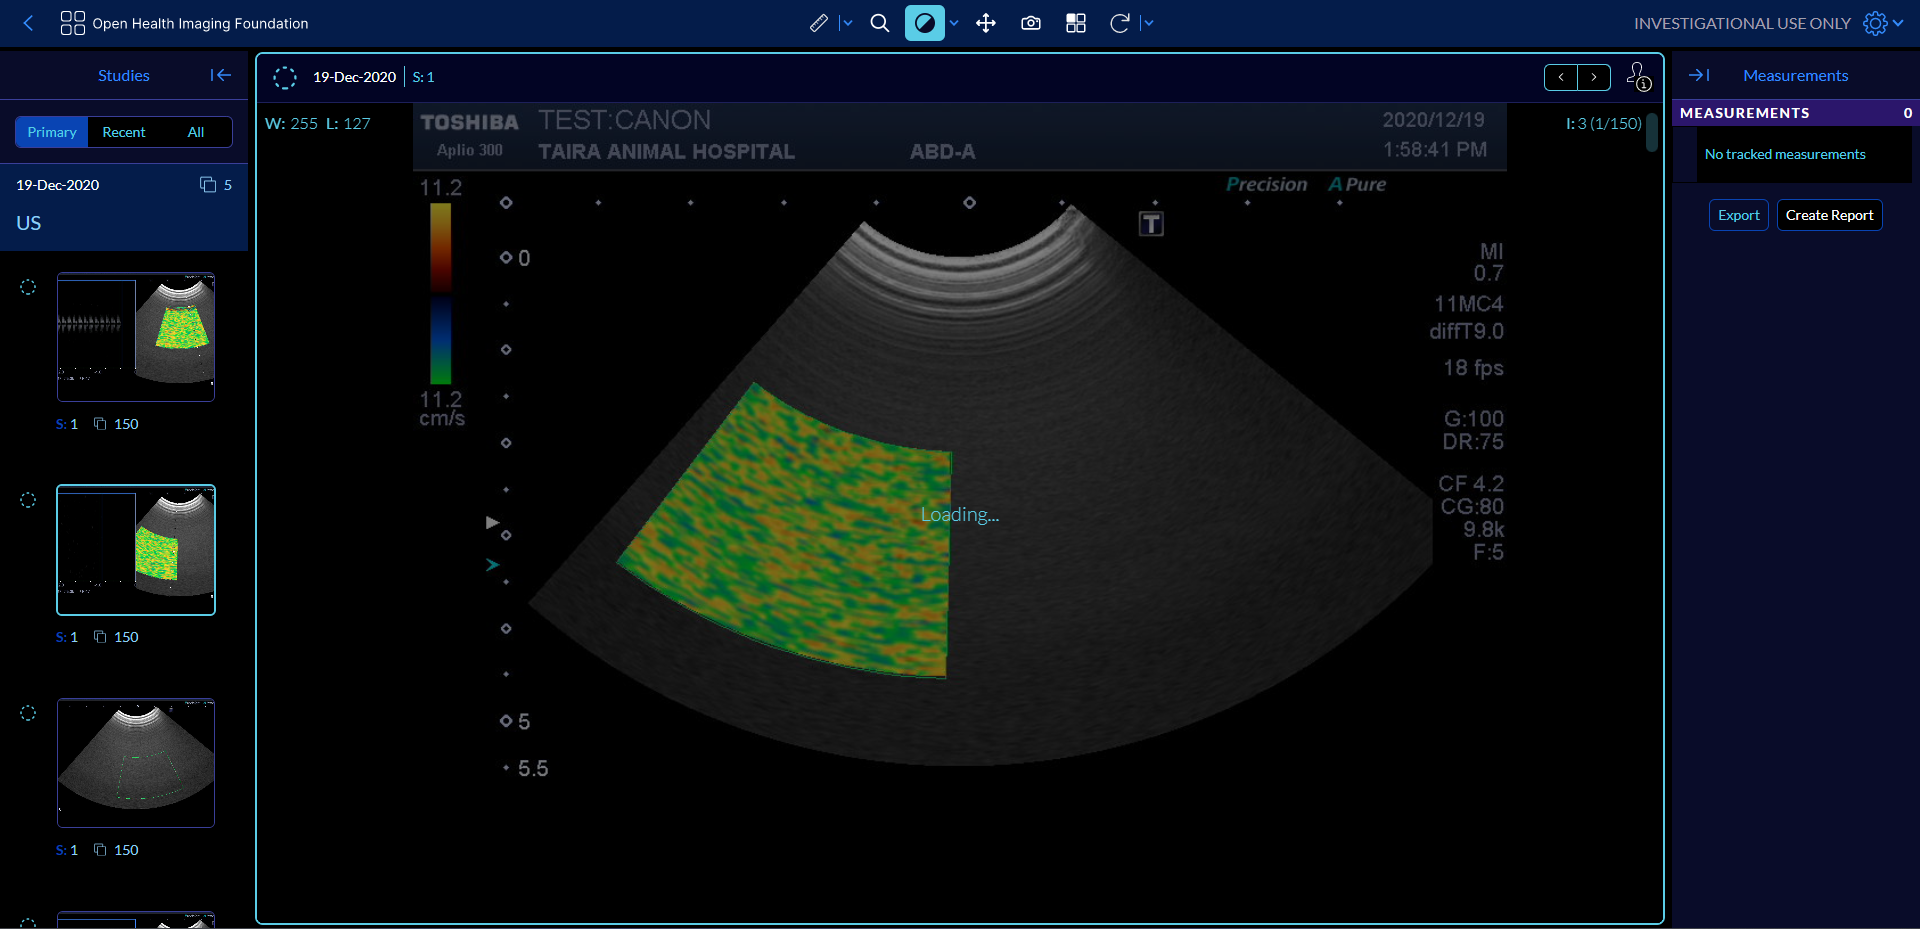
Task: Select the third grayscale series thumbnail
Action: point(136,763)
